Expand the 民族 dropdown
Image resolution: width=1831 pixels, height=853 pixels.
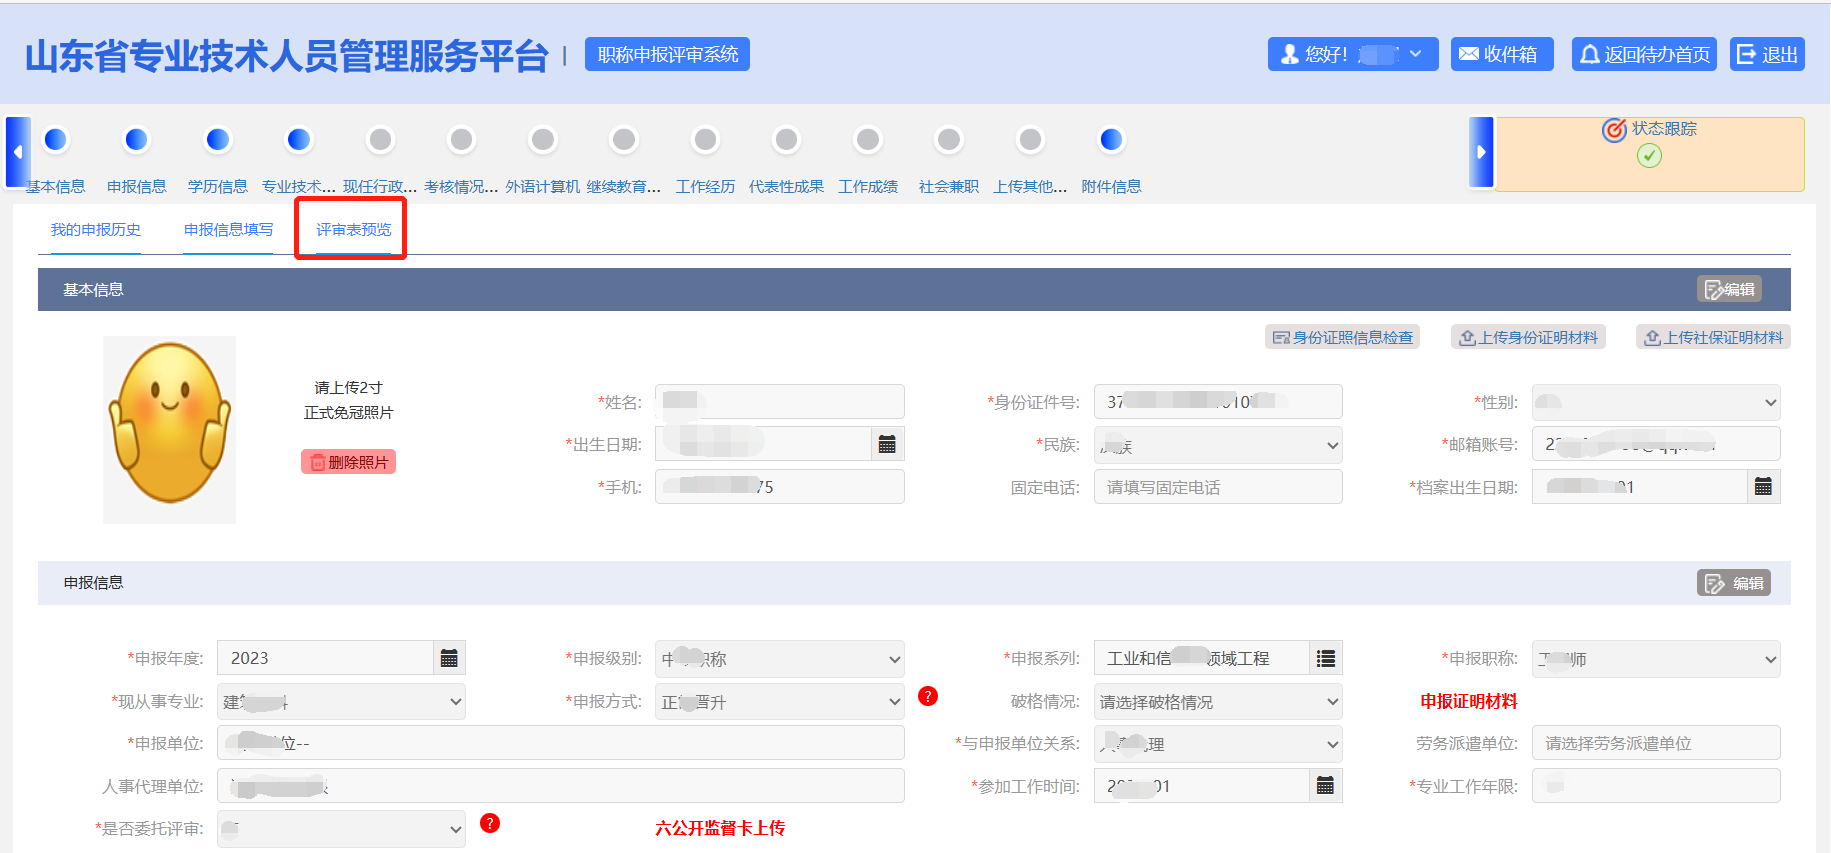coord(1217,446)
